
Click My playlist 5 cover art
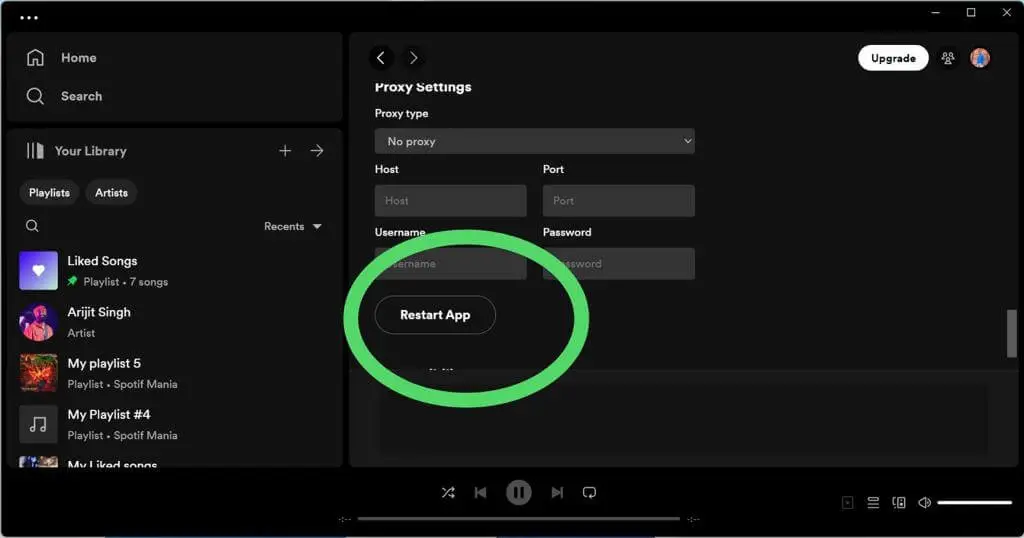38,373
